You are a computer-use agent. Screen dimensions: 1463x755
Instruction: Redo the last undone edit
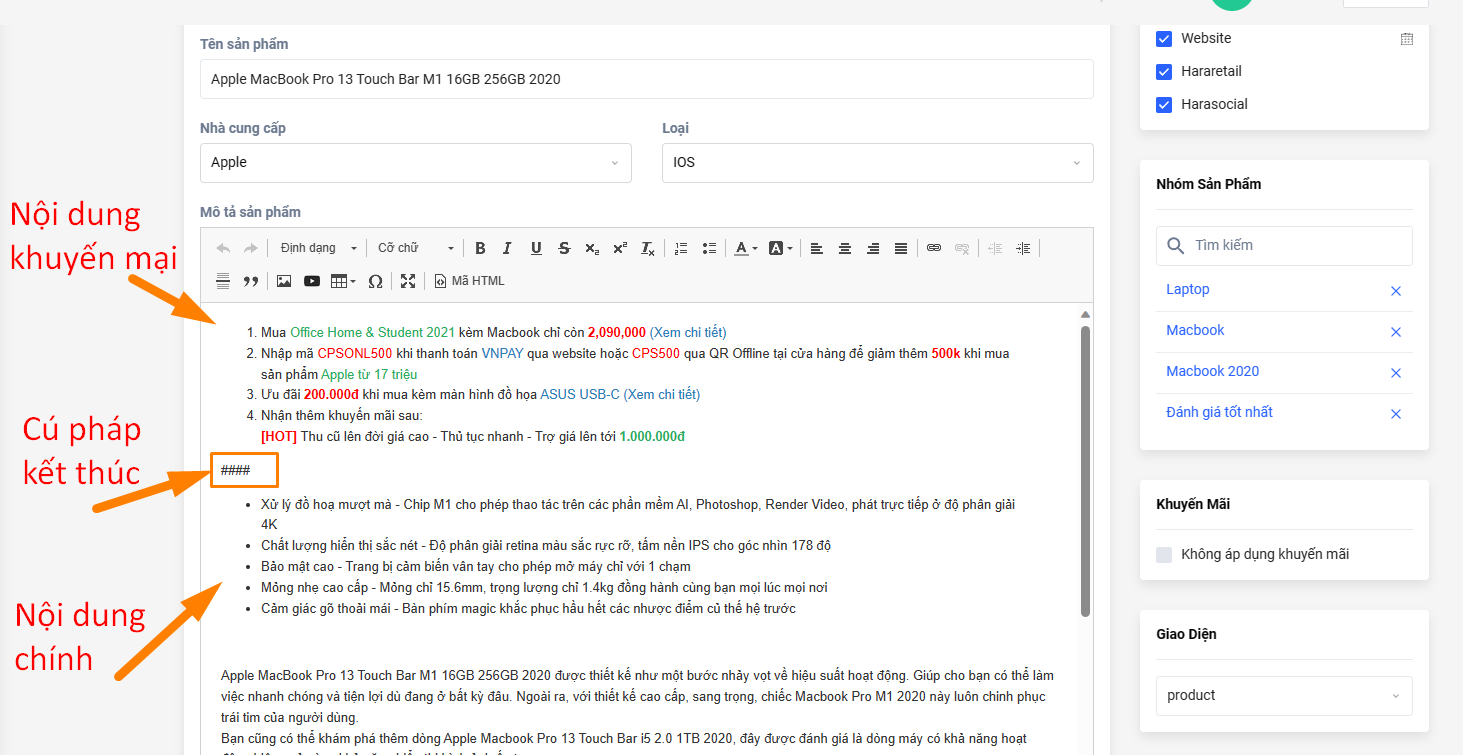(250, 248)
